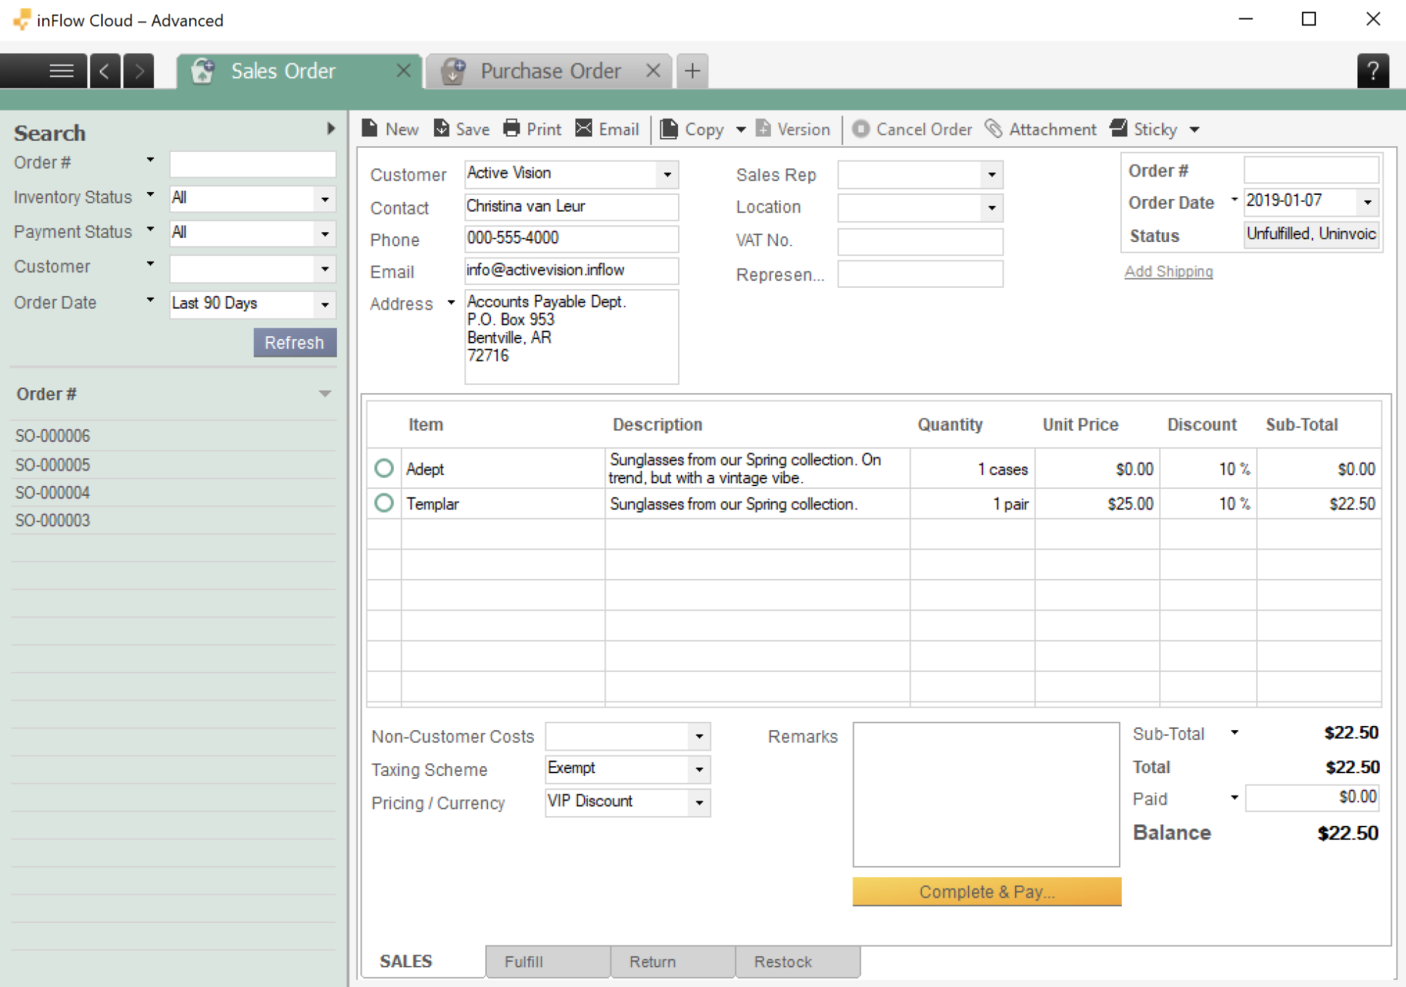Viewport: 1406px width, 987px height.
Task: Click Cancel Order in toolbar
Action: pos(912,129)
